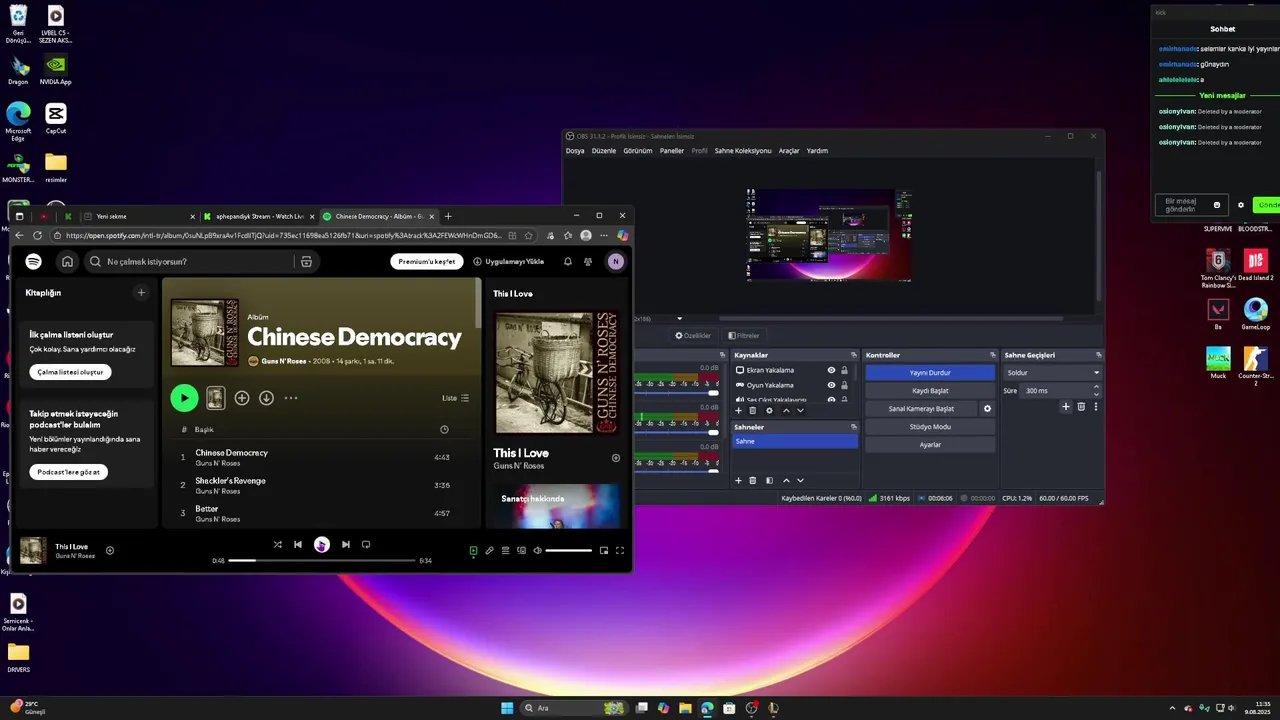Open chat settings gear in Sohbet panel
The height and width of the screenshot is (720, 1280).
tap(1241, 205)
